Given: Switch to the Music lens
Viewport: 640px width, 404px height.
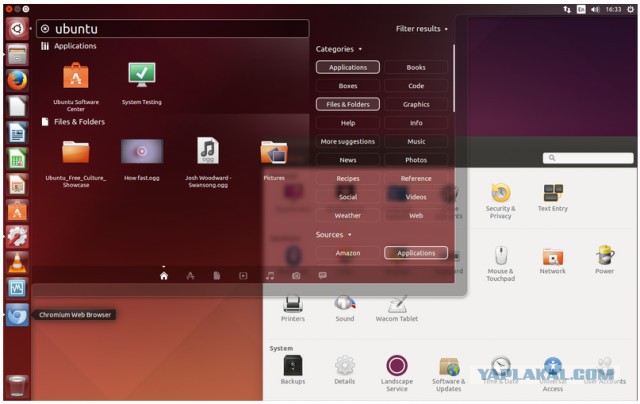Looking at the screenshot, I should tap(270, 276).
